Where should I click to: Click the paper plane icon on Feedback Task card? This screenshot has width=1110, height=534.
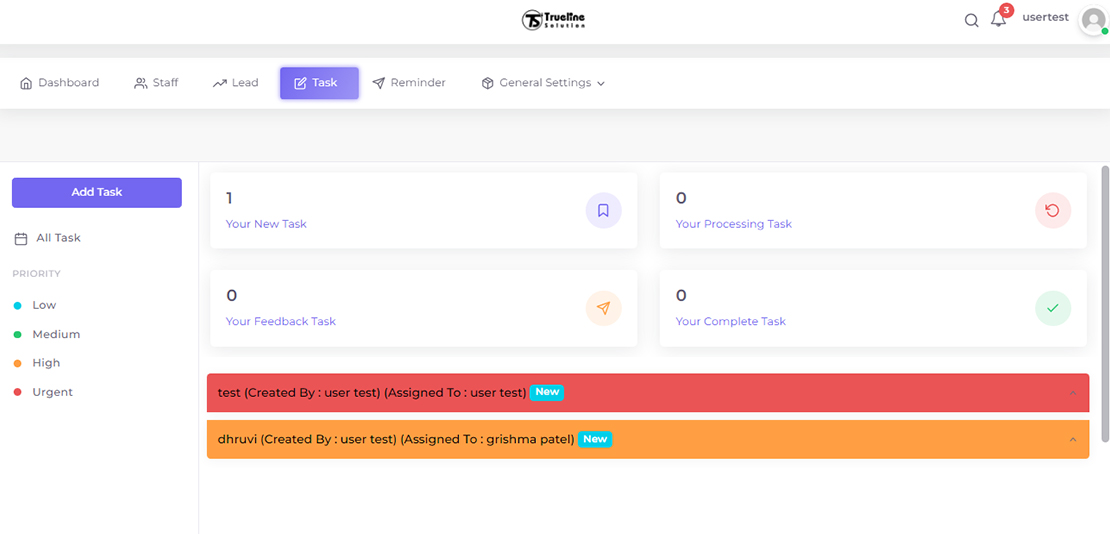pos(603,308)
